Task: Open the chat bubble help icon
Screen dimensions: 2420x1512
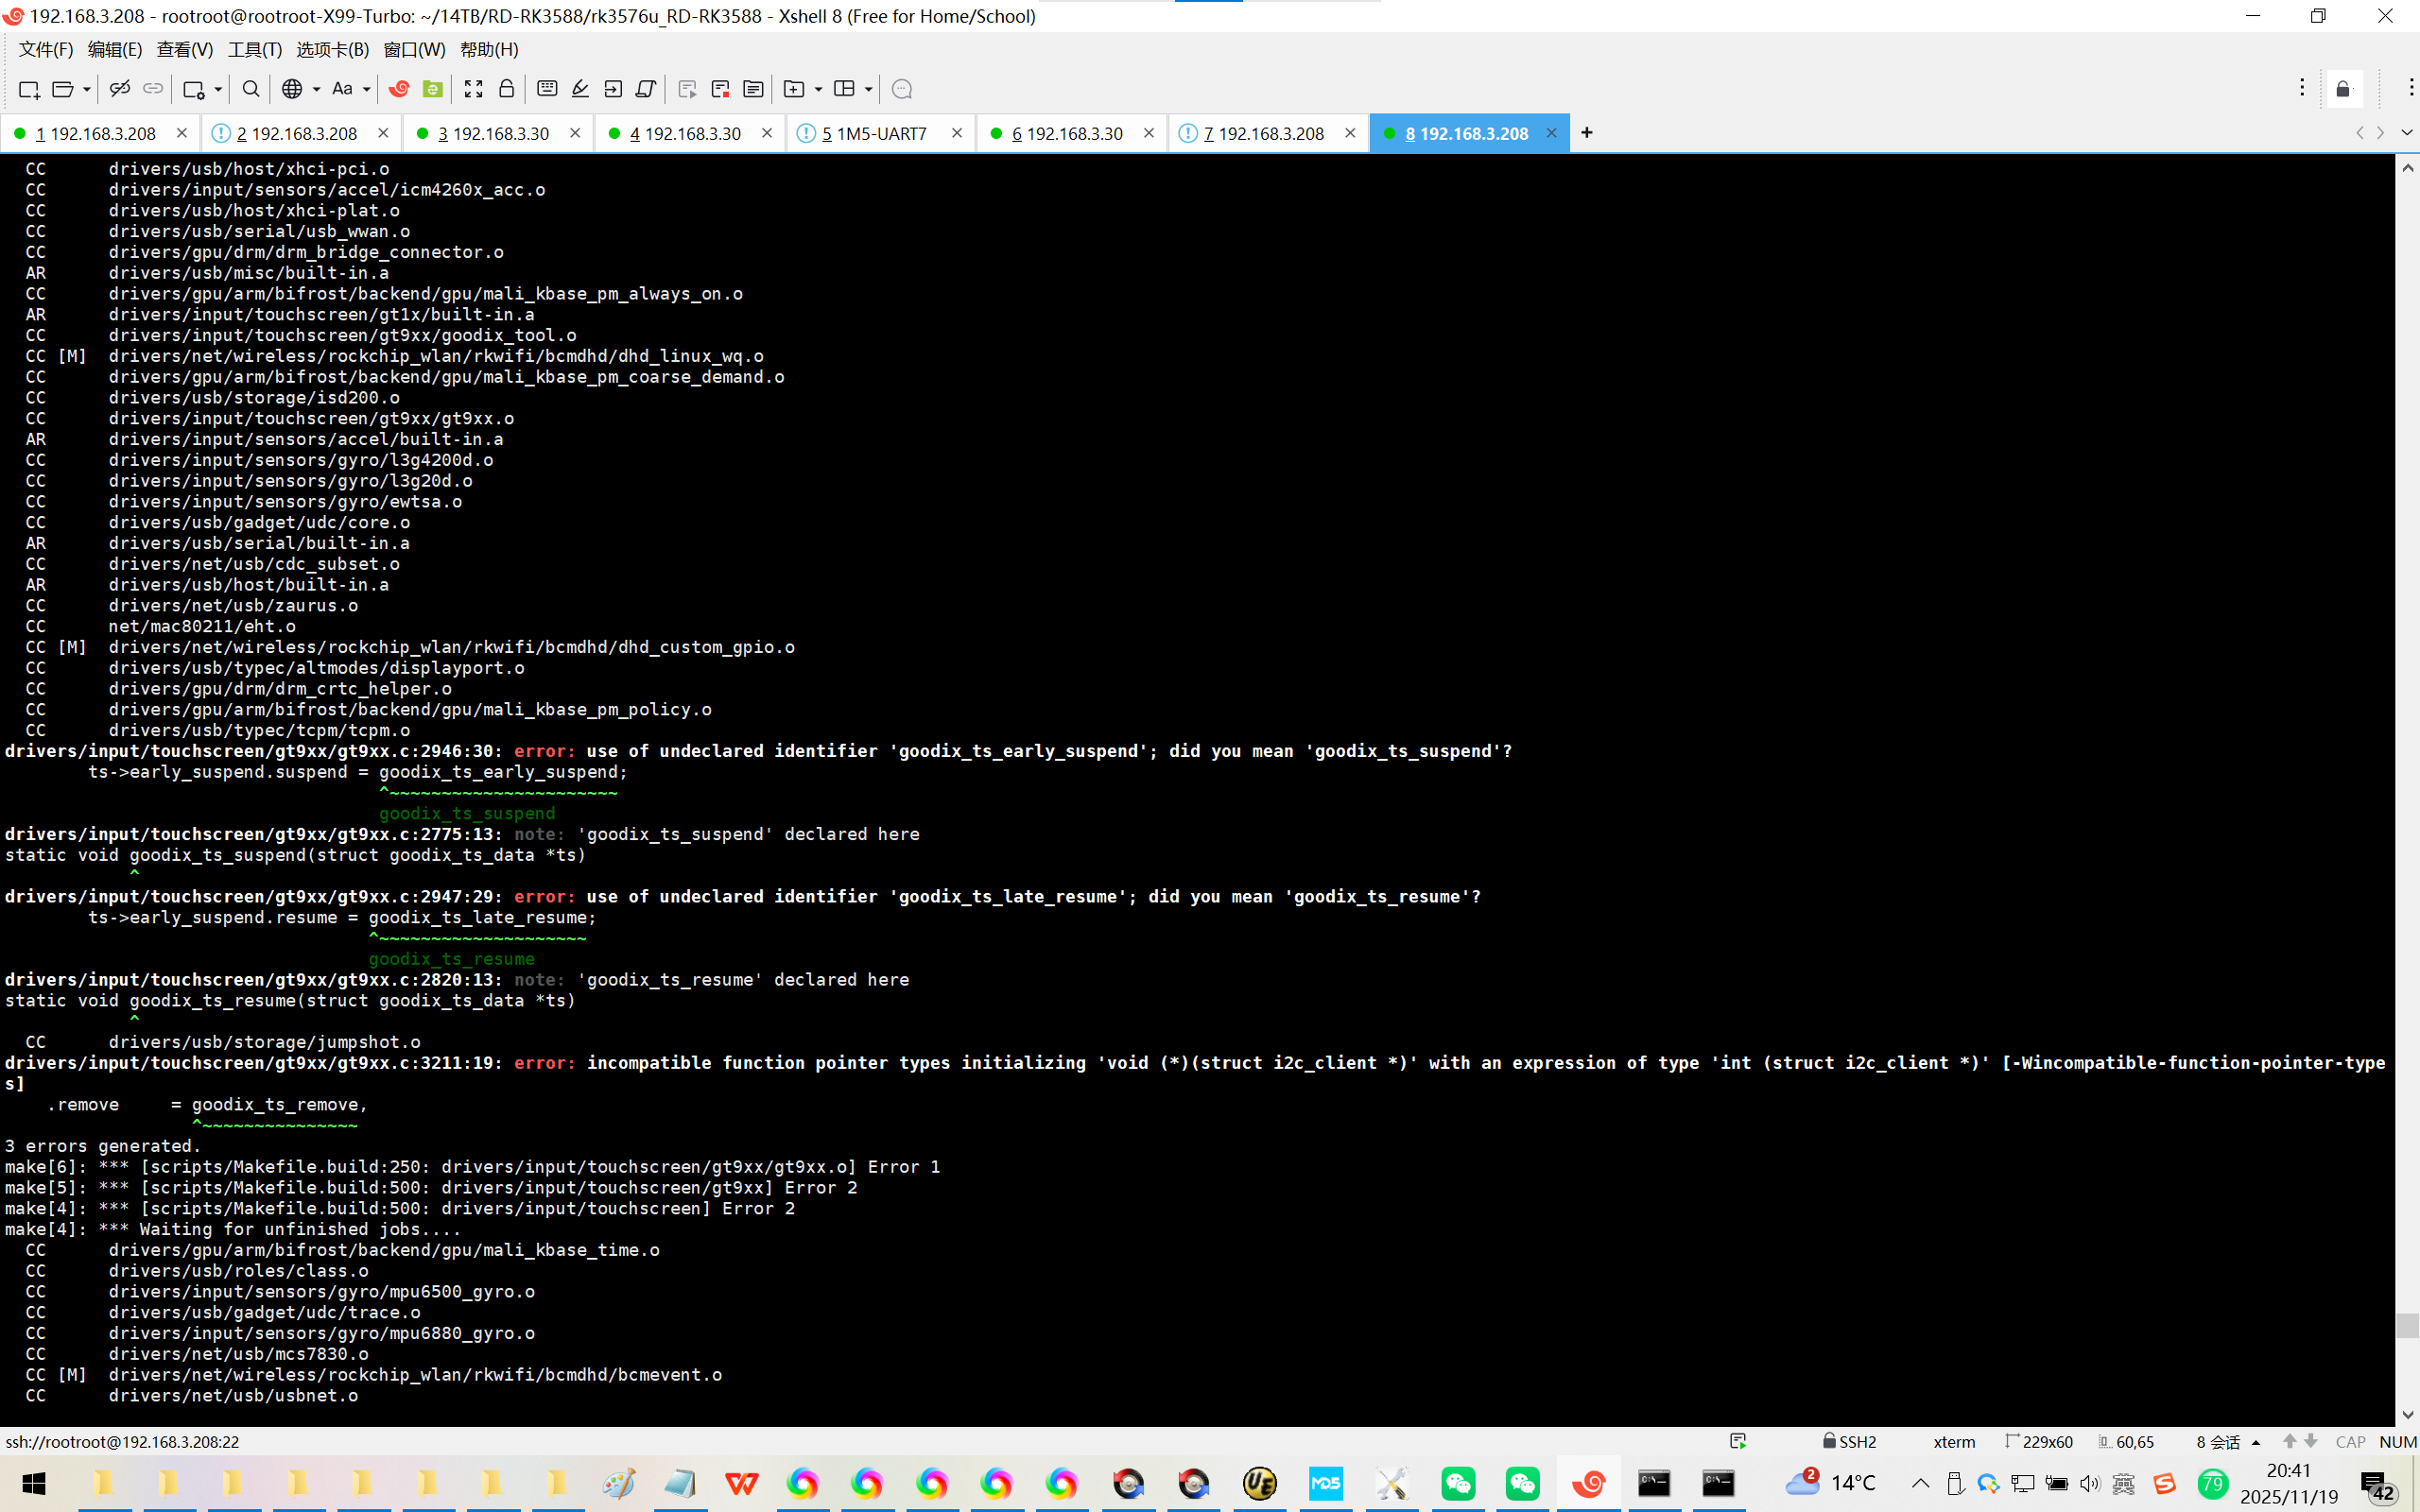Action: (x=901, y=89)
